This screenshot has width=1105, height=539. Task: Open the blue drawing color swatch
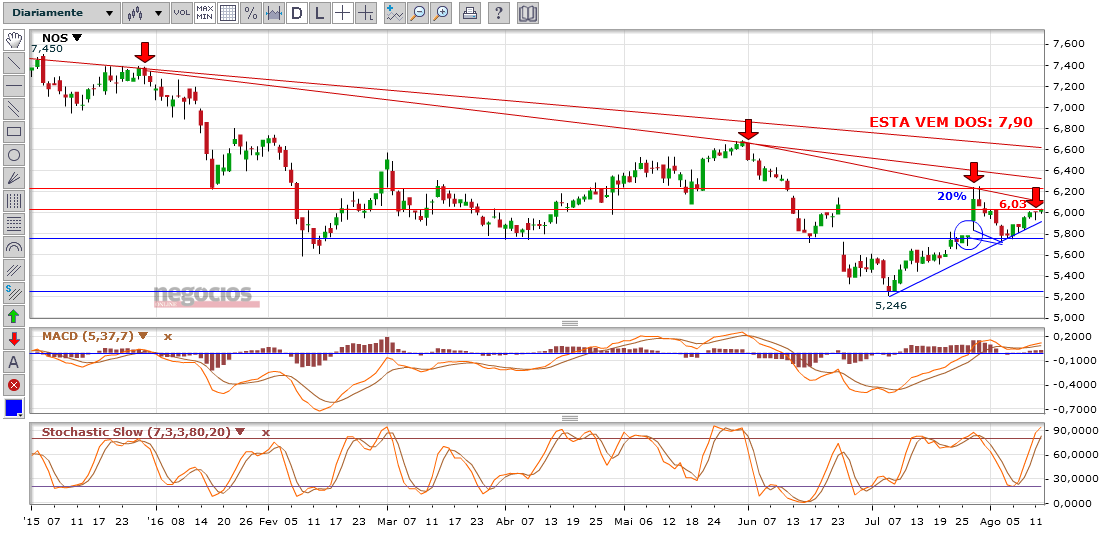14,408
